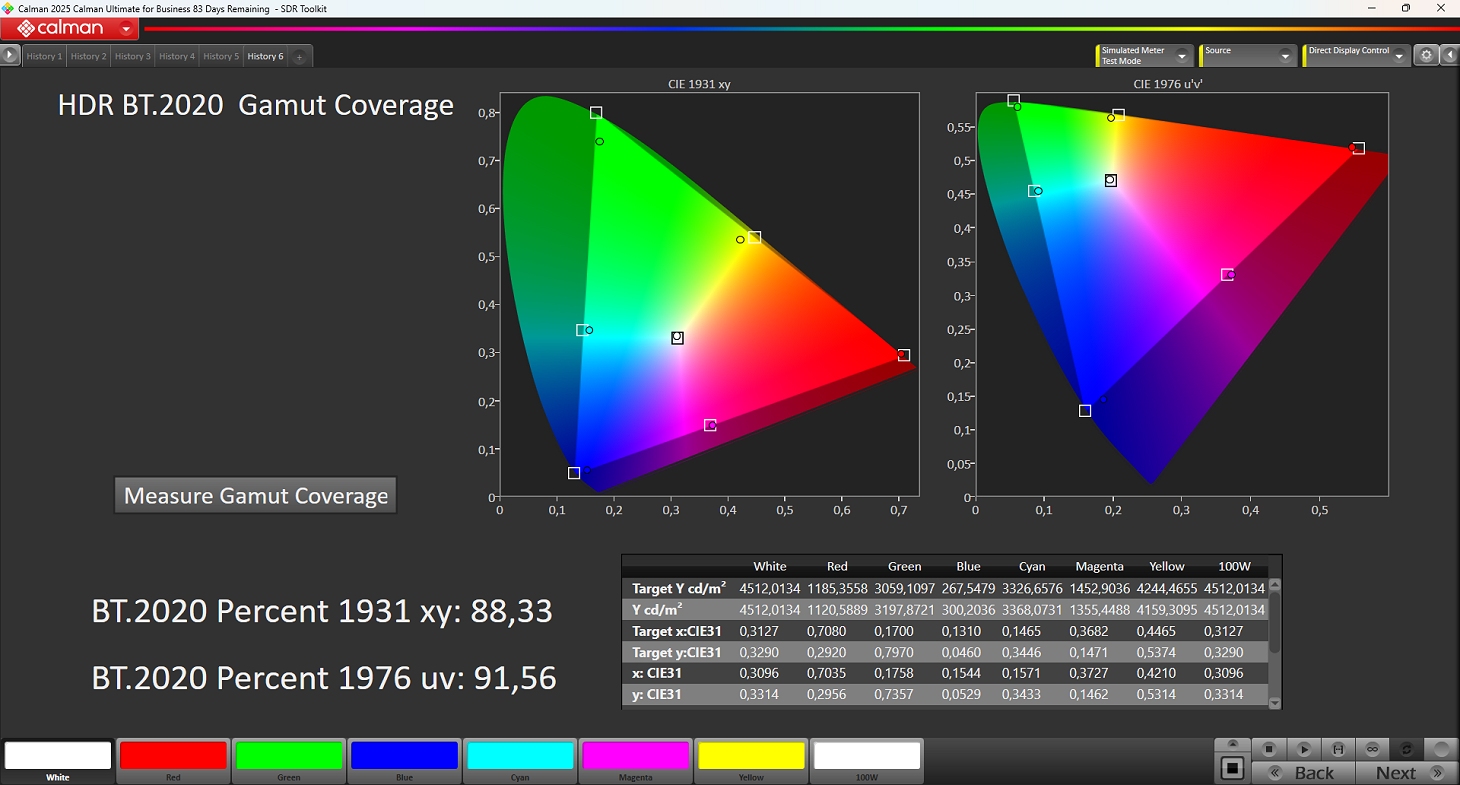
Task: Click the single read bracket icon
Action: pyautogui.click(x=1338, y=749)
